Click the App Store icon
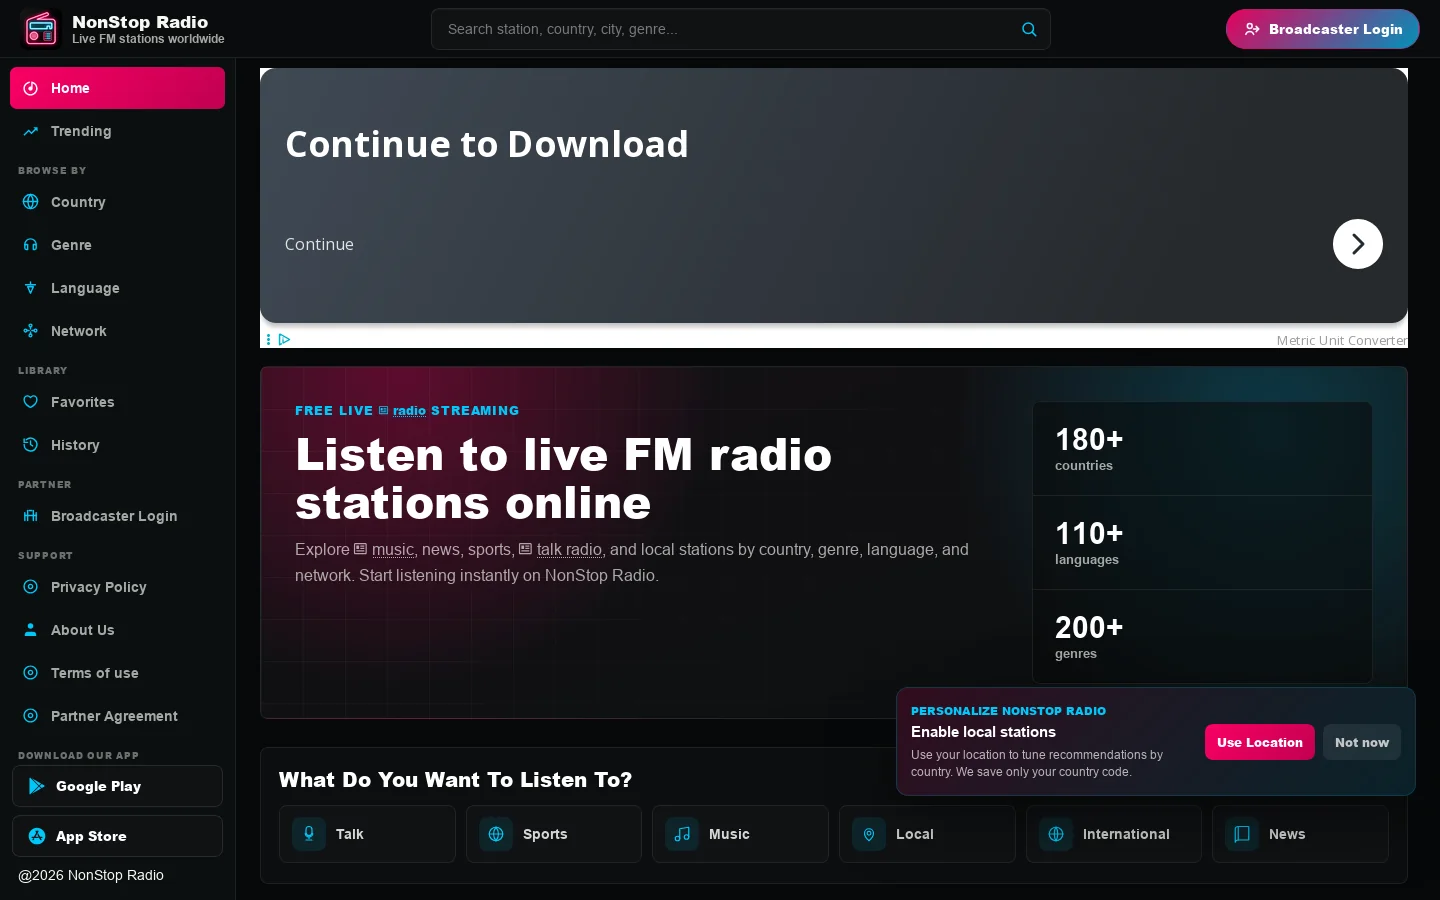Screen dimensions: 1440x900 click(37, 836)
